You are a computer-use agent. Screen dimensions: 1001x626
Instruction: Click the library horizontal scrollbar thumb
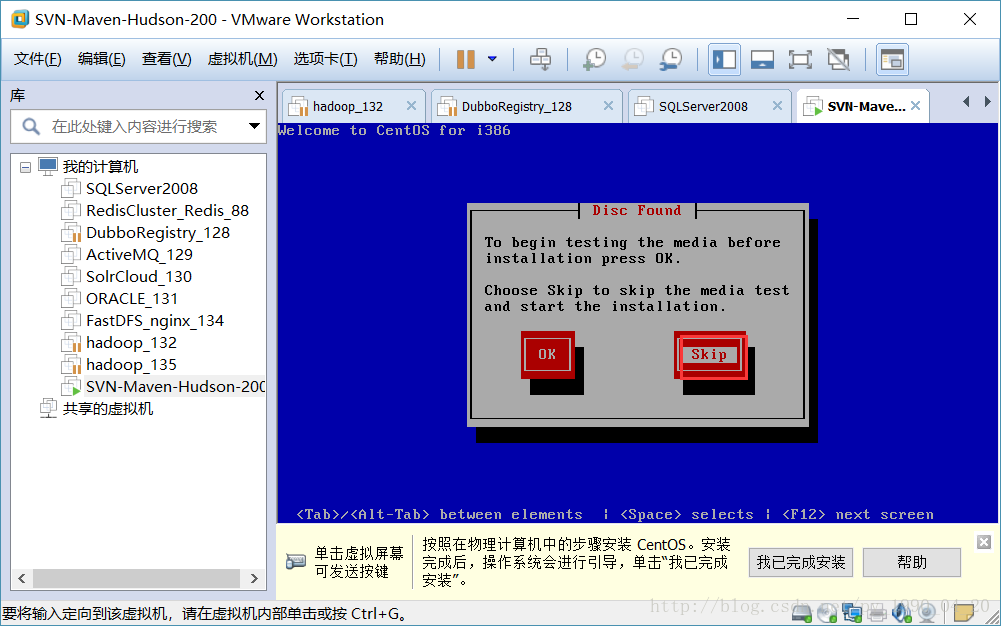click(x=137, y=579)
